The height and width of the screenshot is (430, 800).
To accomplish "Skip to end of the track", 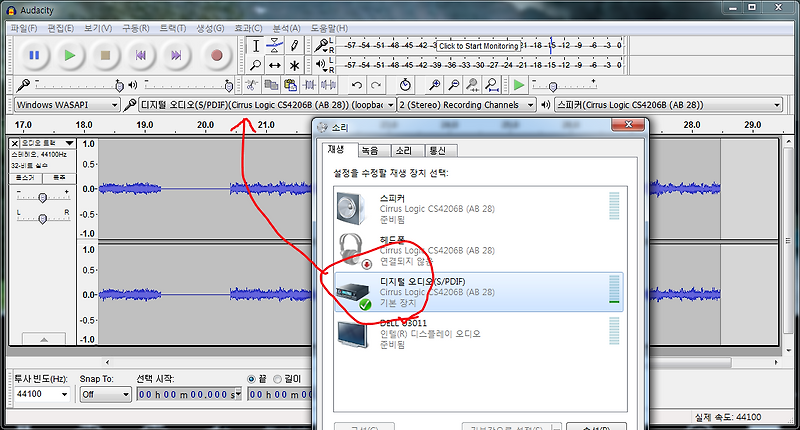I will click(176, 55).
